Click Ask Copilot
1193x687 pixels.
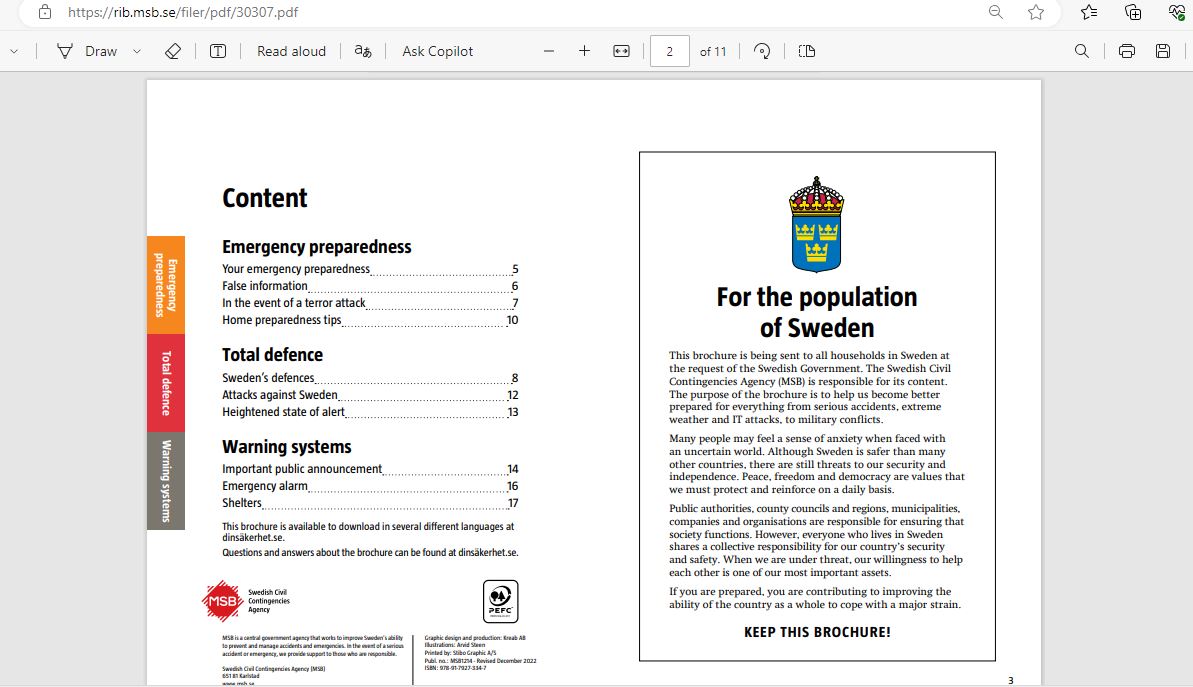click(437, 51)
